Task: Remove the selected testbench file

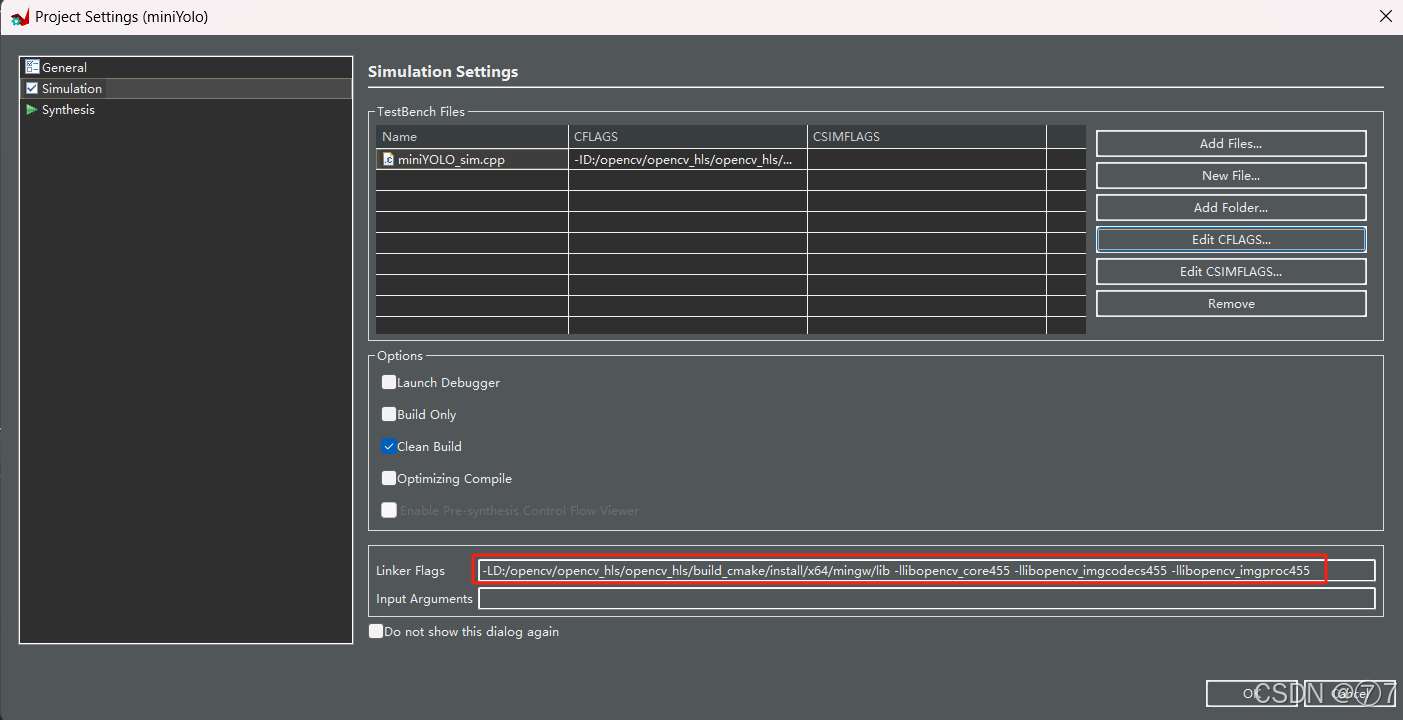Action: pyautogui.click(x=1230, y=303)
